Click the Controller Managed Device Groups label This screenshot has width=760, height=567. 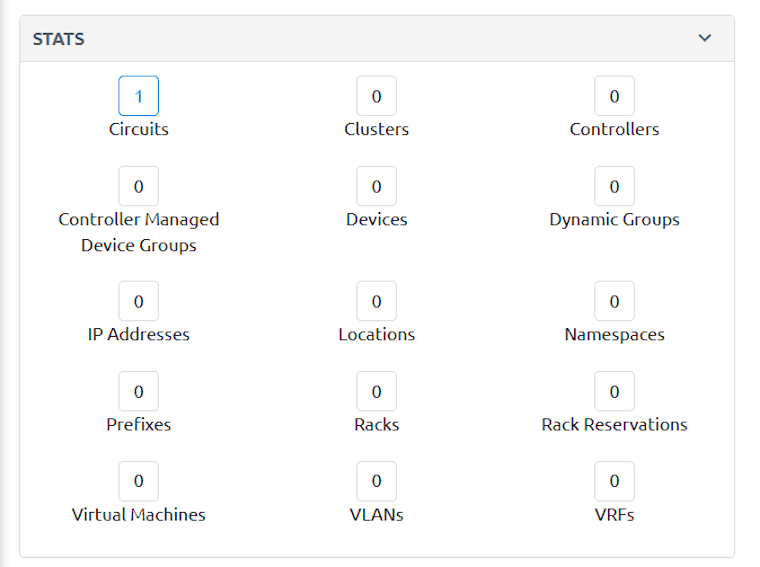138,232
